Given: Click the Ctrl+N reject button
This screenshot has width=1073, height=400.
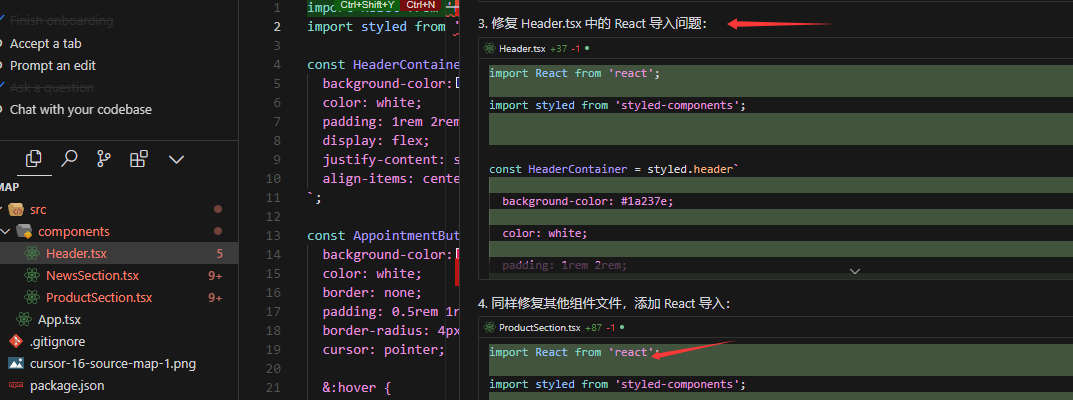Looking at the screenshot, I should tap(424, 5).
